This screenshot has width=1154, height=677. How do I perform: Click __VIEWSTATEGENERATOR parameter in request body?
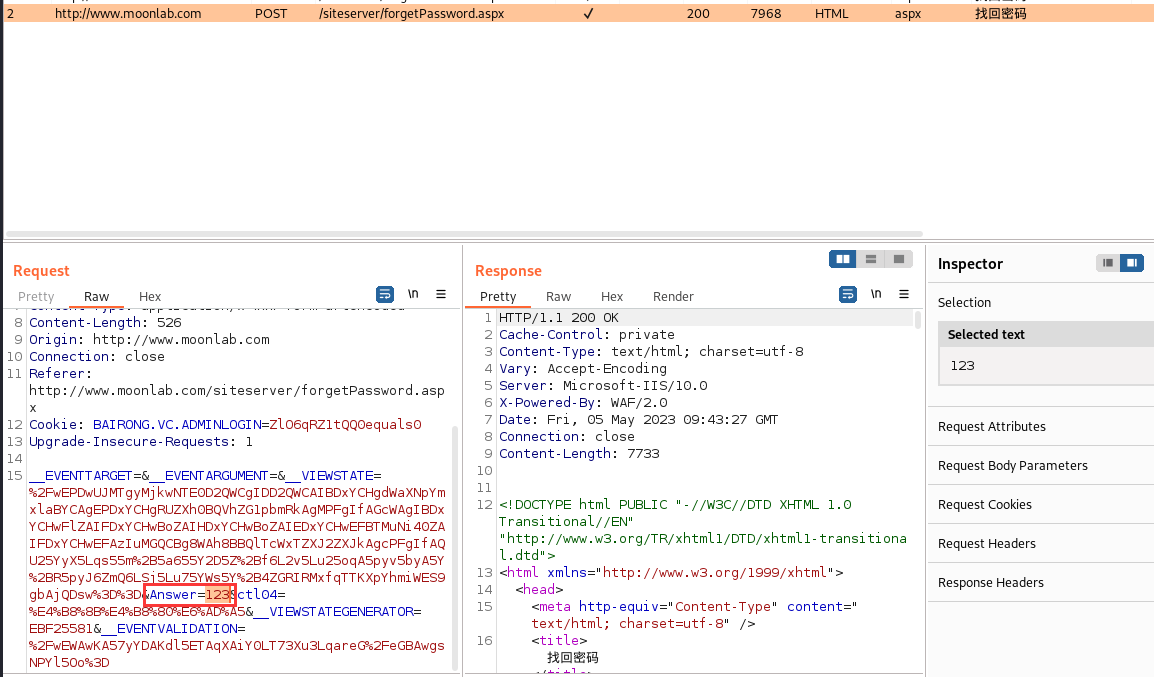click(x=334, y=611)
